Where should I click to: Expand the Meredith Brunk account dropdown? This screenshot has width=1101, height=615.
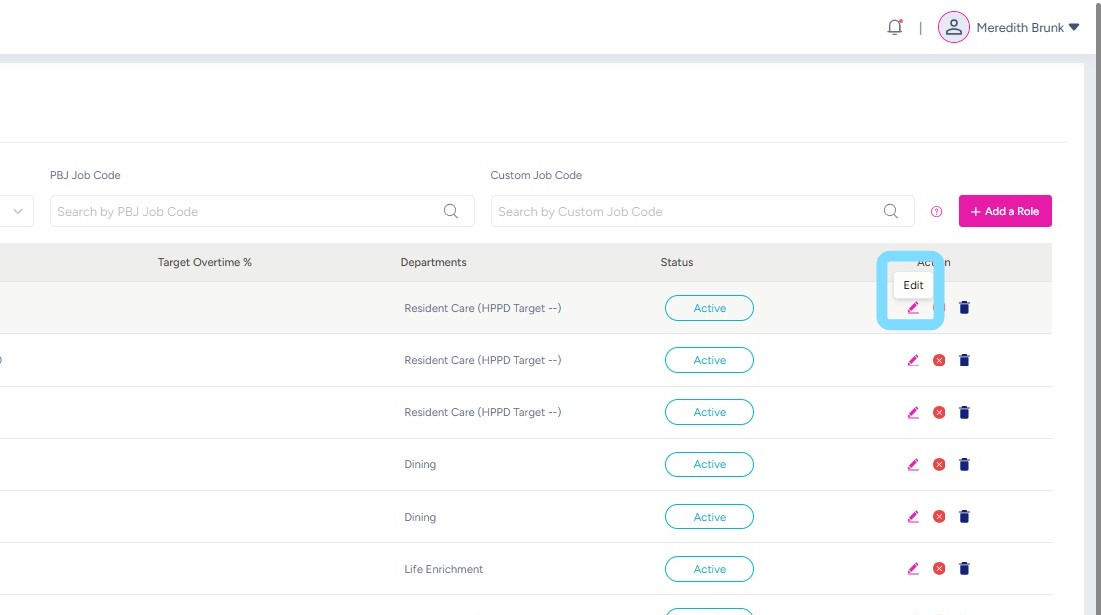click(1074, 28)
